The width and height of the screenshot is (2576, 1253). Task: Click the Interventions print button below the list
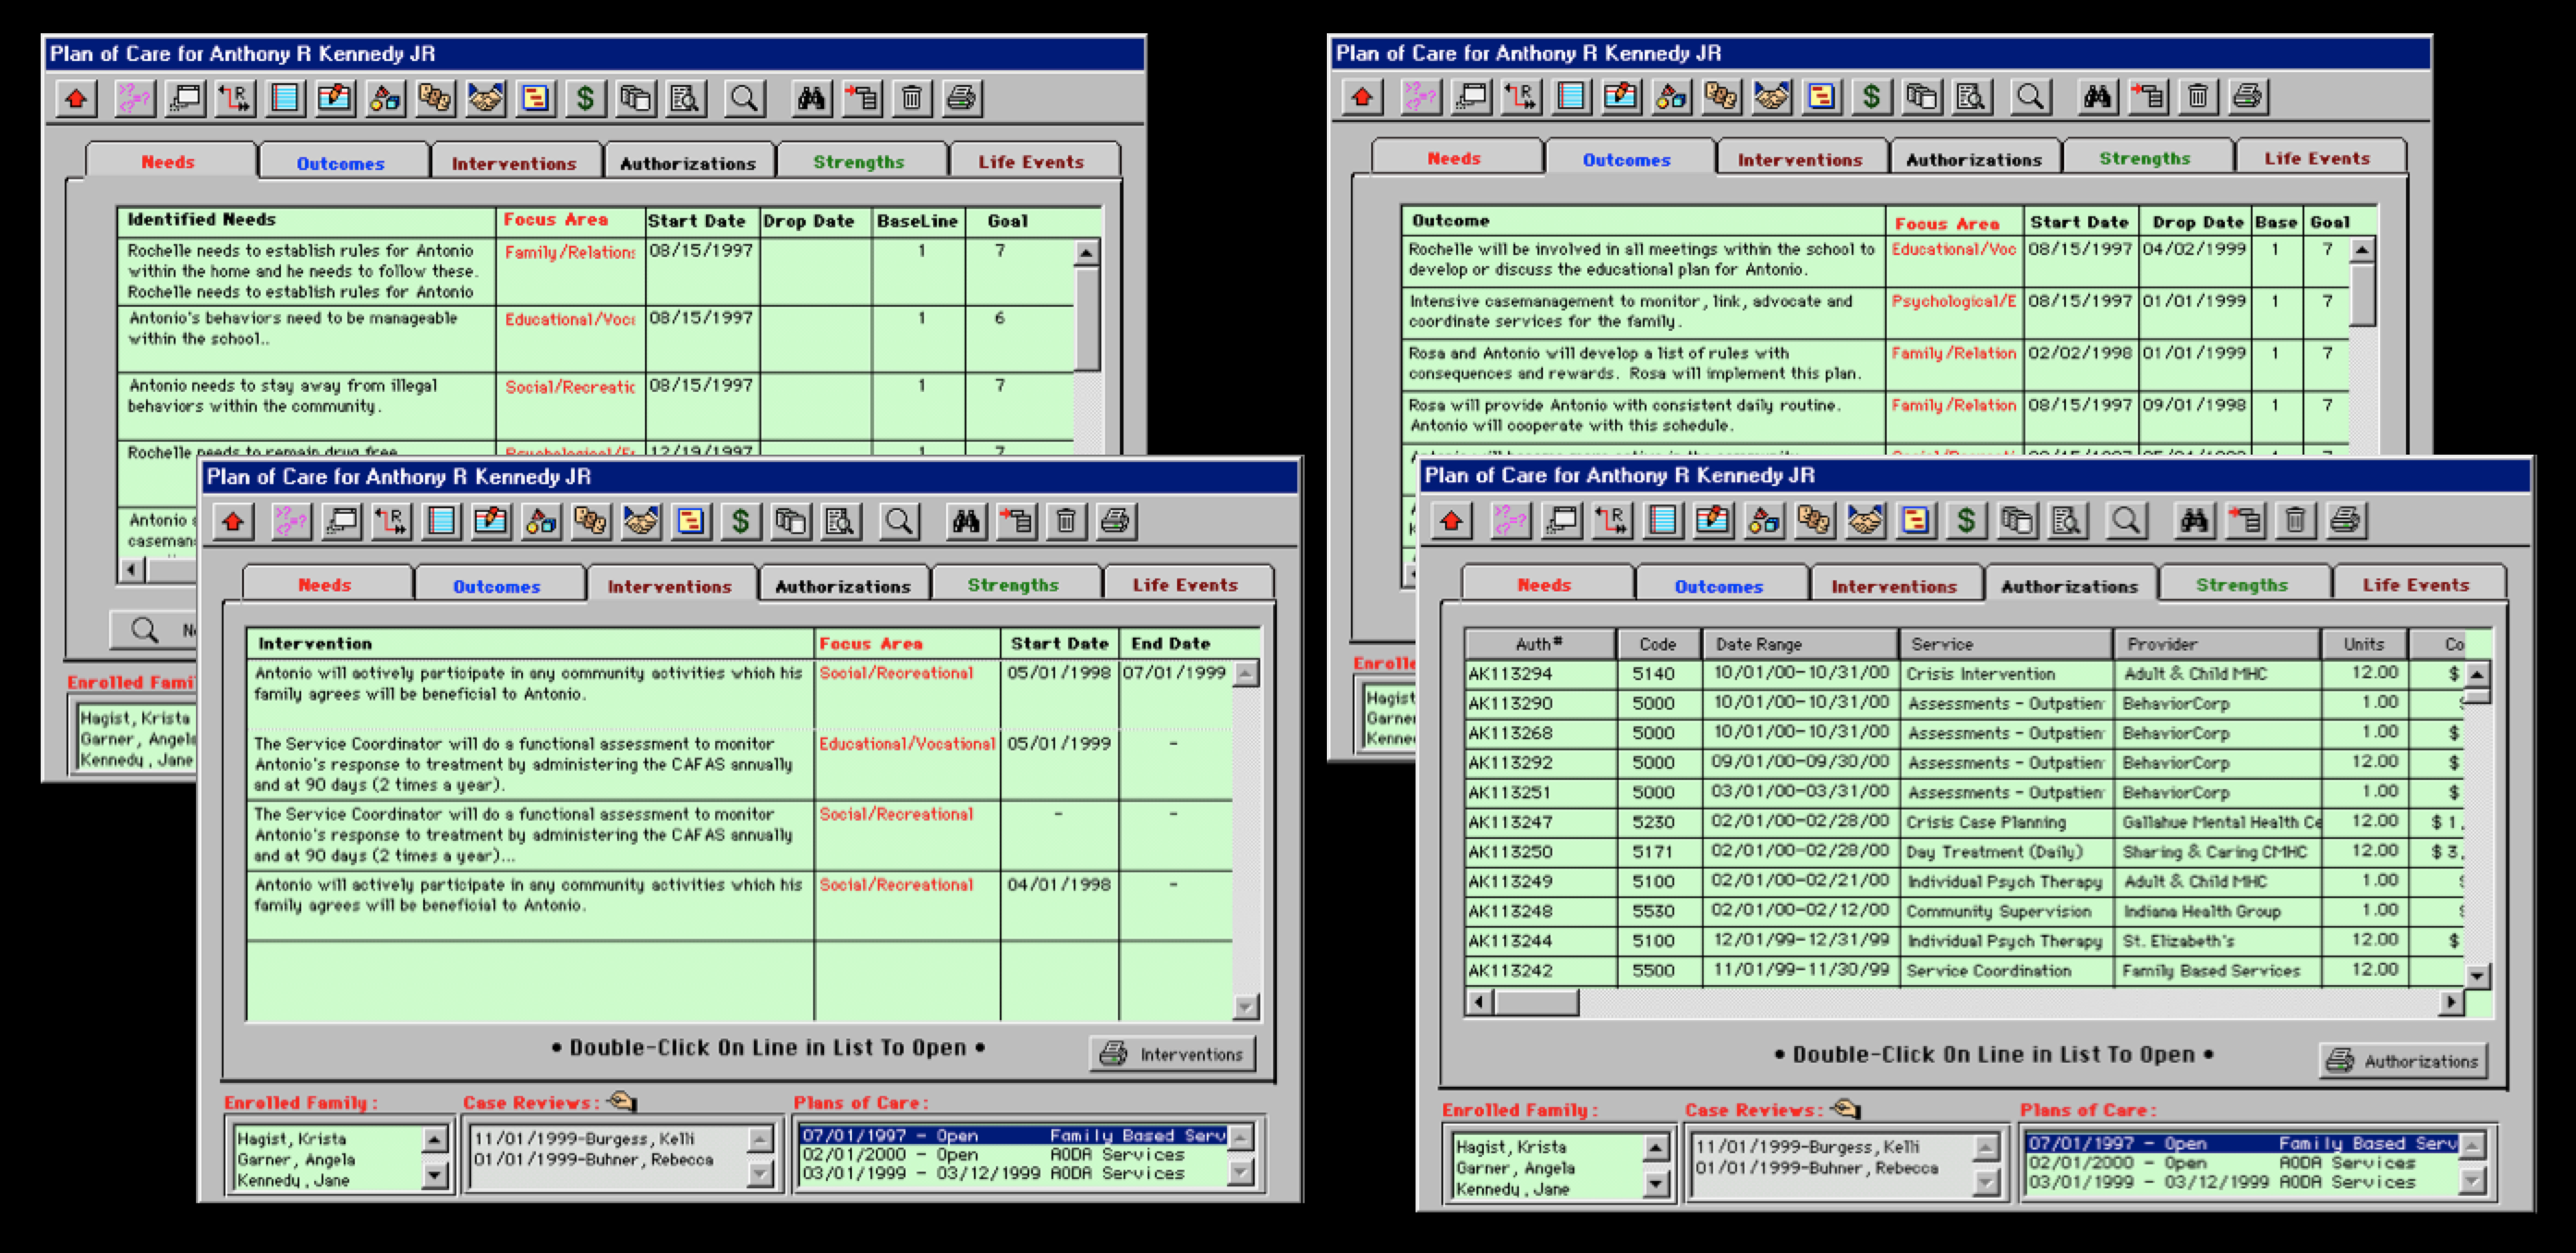[1172, 1054]
